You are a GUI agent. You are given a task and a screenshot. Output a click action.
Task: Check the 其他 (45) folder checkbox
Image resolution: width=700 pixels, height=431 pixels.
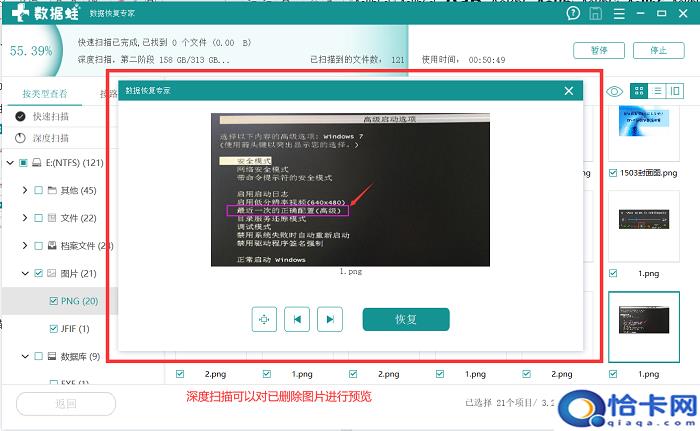click(38, 190)
